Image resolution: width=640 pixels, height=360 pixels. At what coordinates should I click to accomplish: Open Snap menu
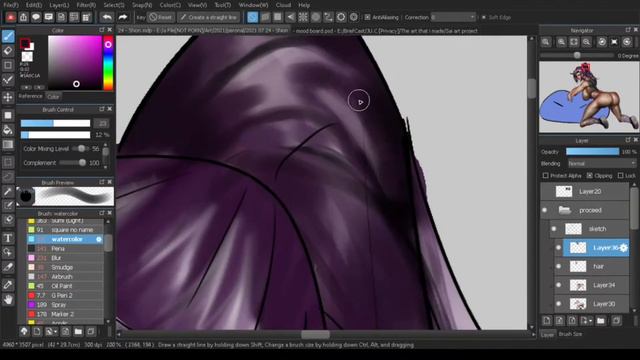click(x=142, y=5)
